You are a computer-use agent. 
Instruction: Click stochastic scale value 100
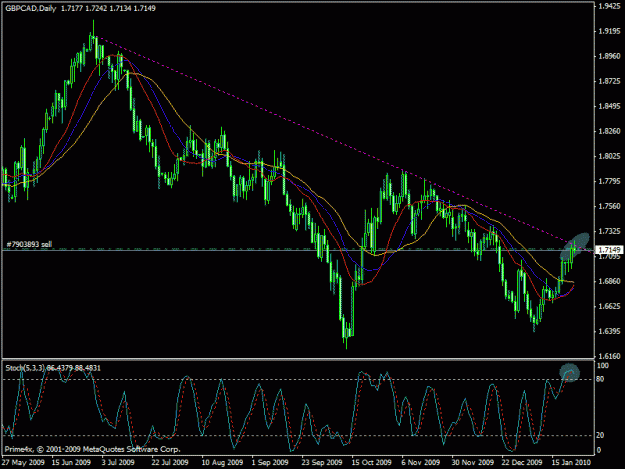pyautogui.click(x=603, y=366)
